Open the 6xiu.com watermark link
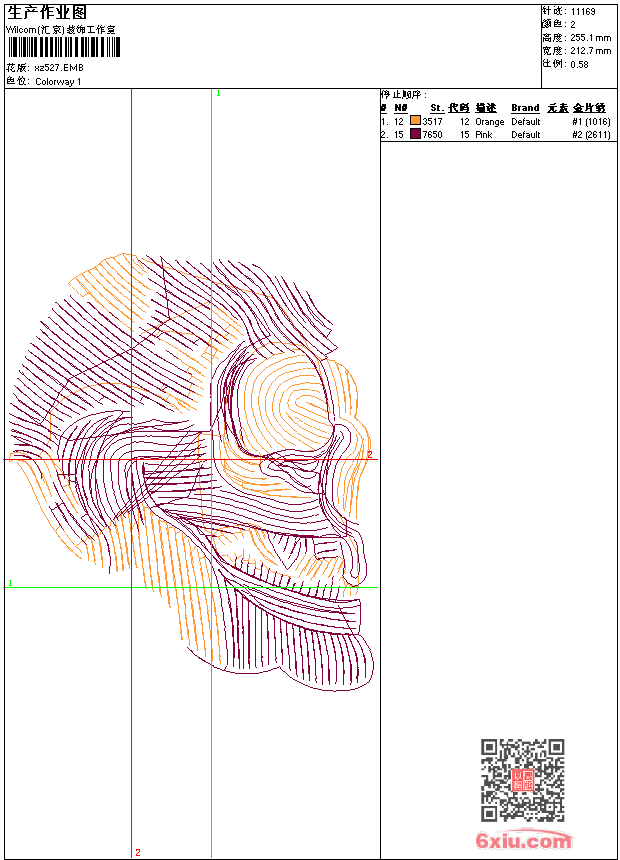The image size is (620, 860). [x=523, y=841]
